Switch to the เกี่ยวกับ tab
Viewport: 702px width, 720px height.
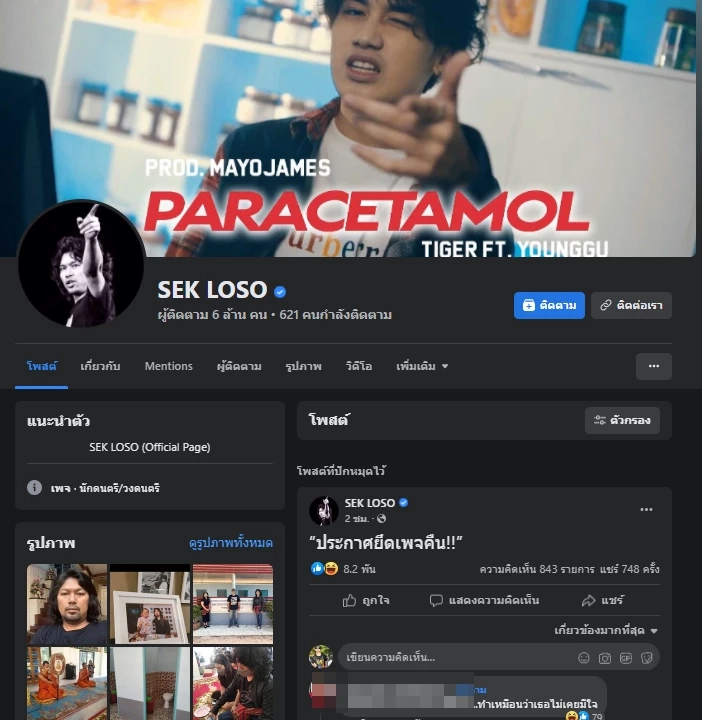click(x=100, y=367)
